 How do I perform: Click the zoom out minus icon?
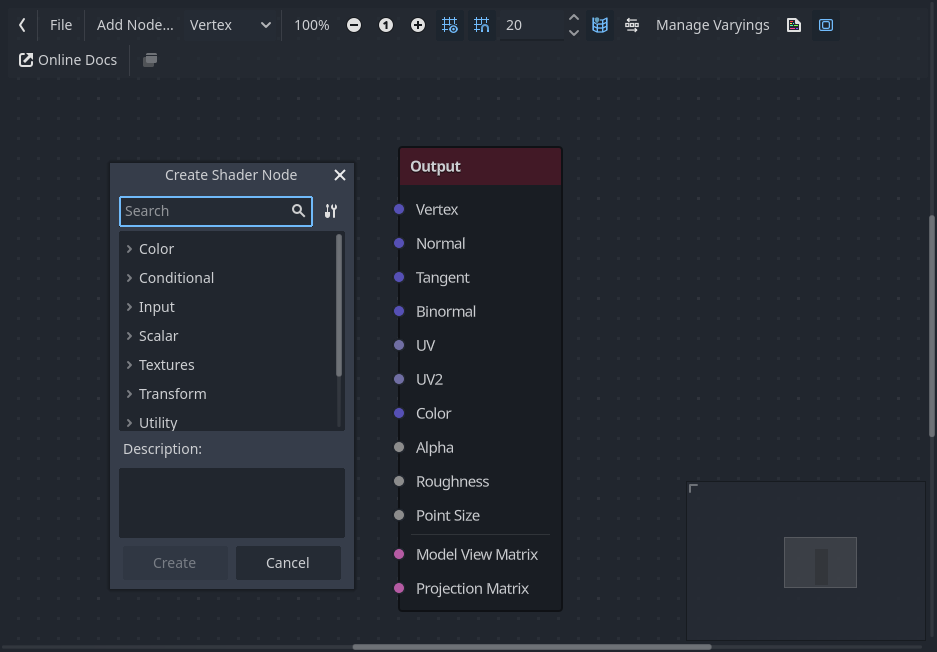tap(354, 25)
